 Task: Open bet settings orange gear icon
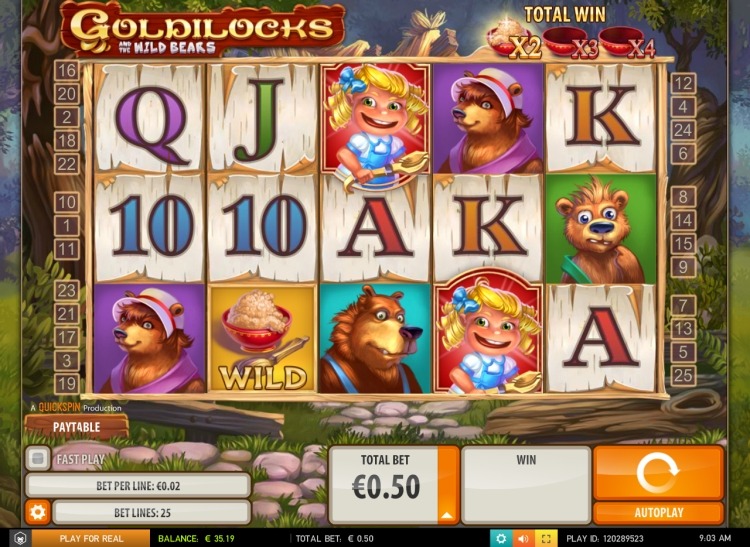click(x=37, y=513)
